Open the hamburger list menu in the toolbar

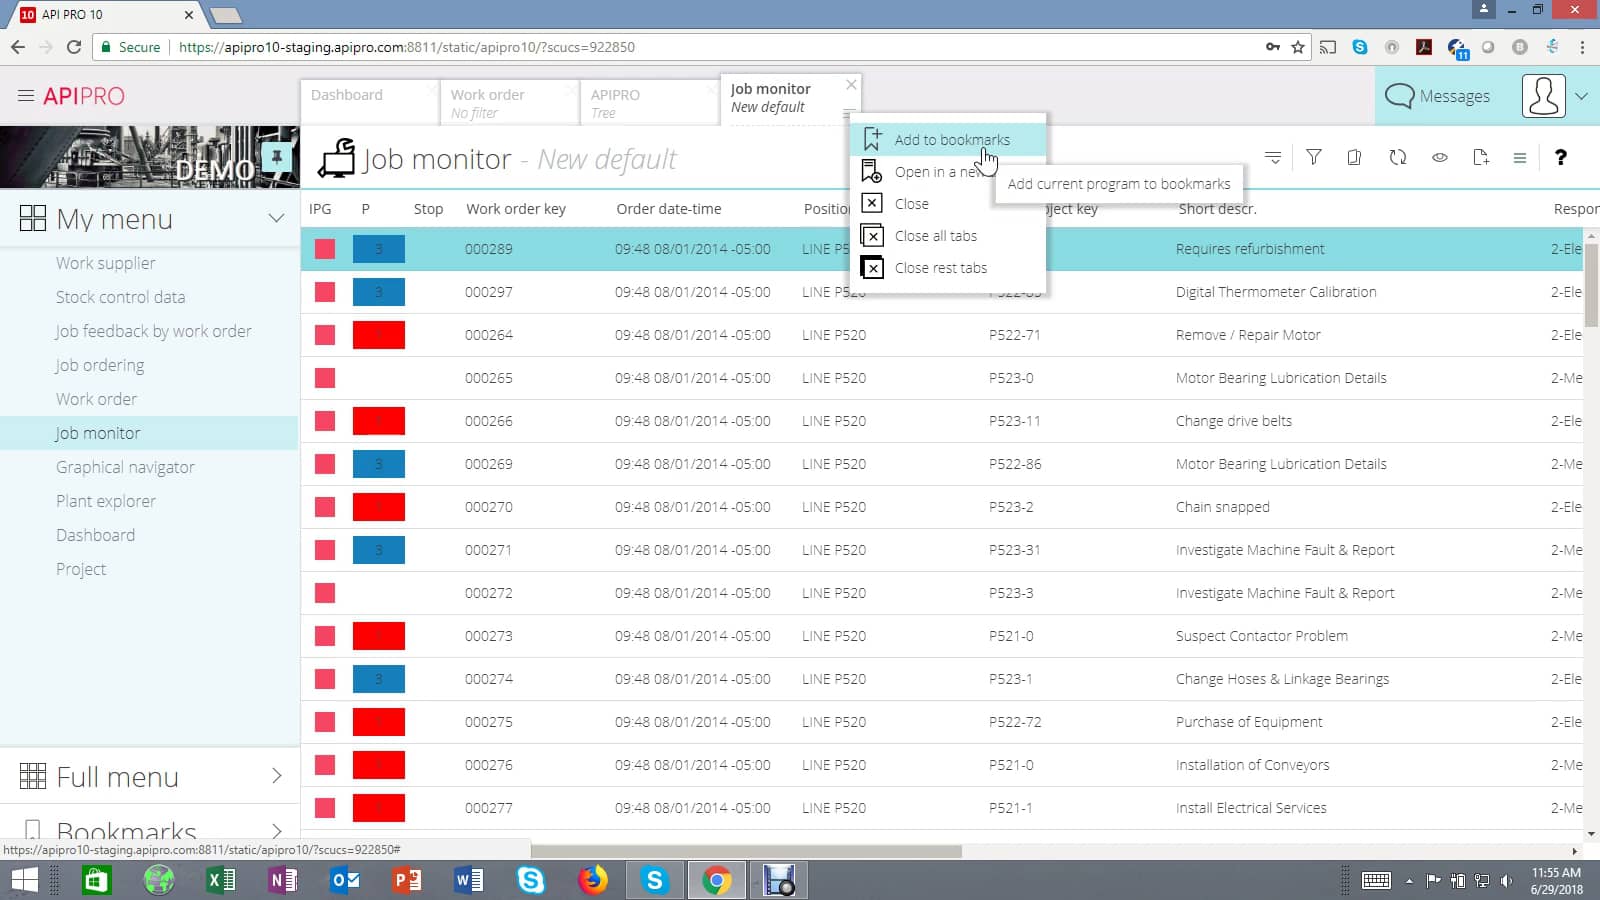(1519, 157)
